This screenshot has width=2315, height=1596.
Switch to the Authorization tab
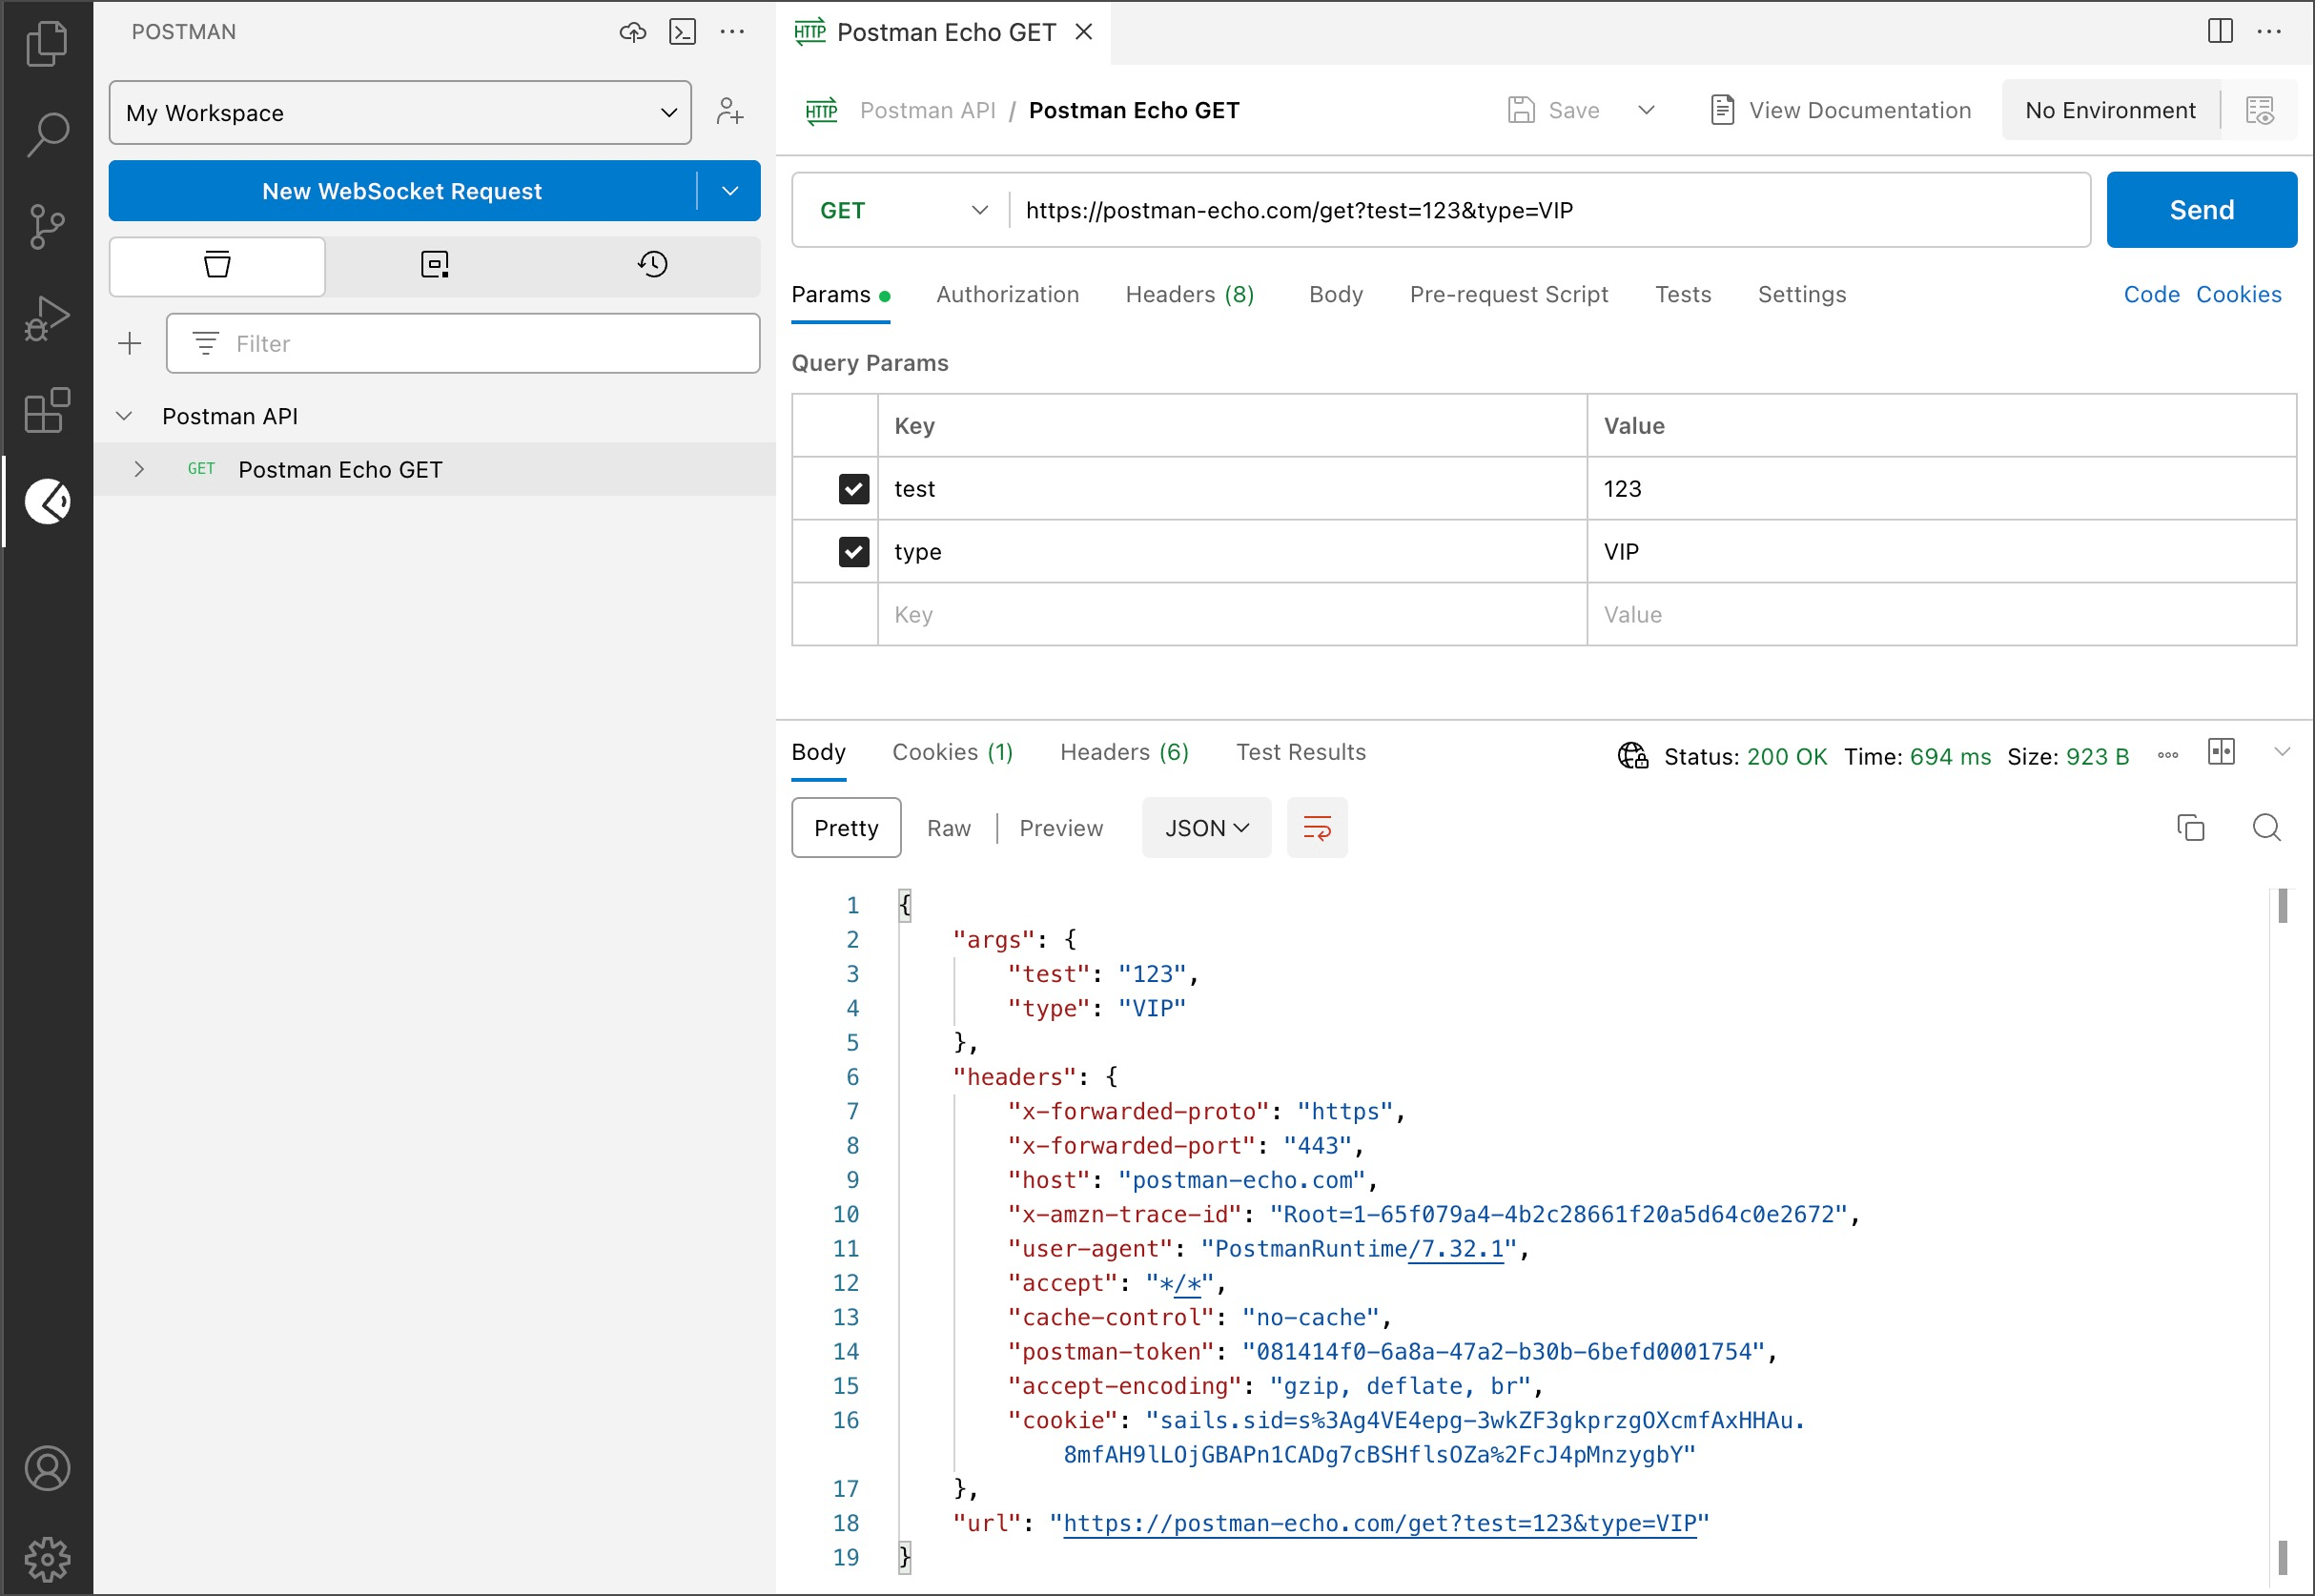(1010, 294)
